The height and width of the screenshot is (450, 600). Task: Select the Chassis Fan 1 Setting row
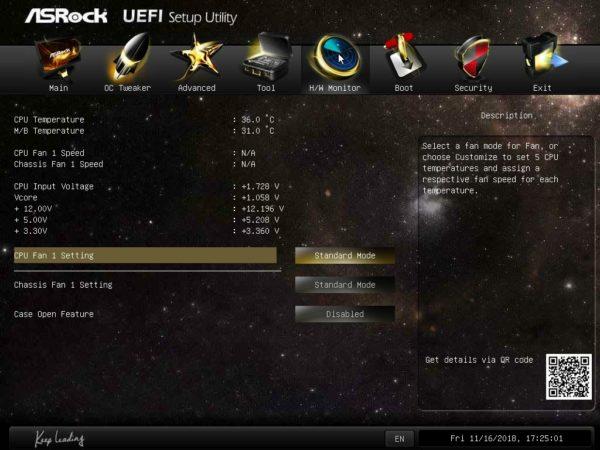(145, 285)
